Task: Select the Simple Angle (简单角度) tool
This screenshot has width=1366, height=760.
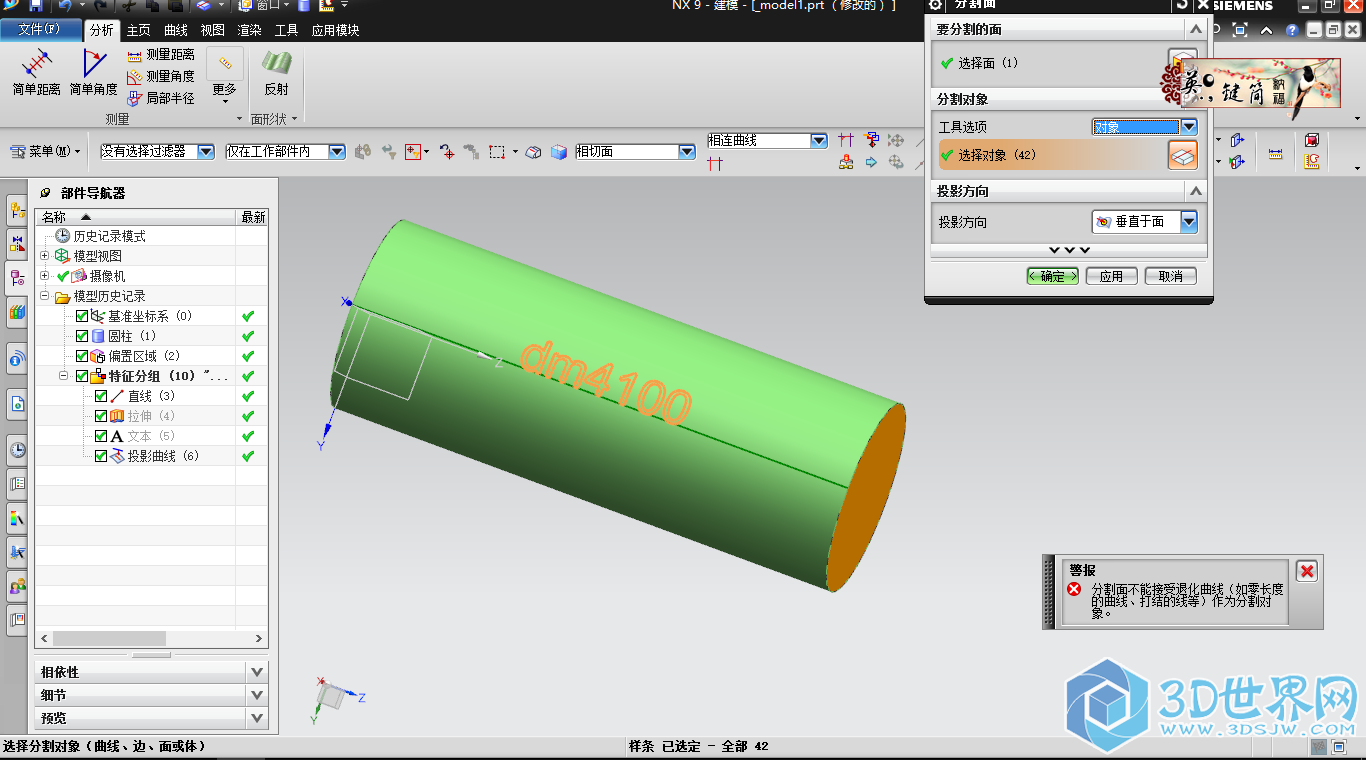Action: point(94,73)
